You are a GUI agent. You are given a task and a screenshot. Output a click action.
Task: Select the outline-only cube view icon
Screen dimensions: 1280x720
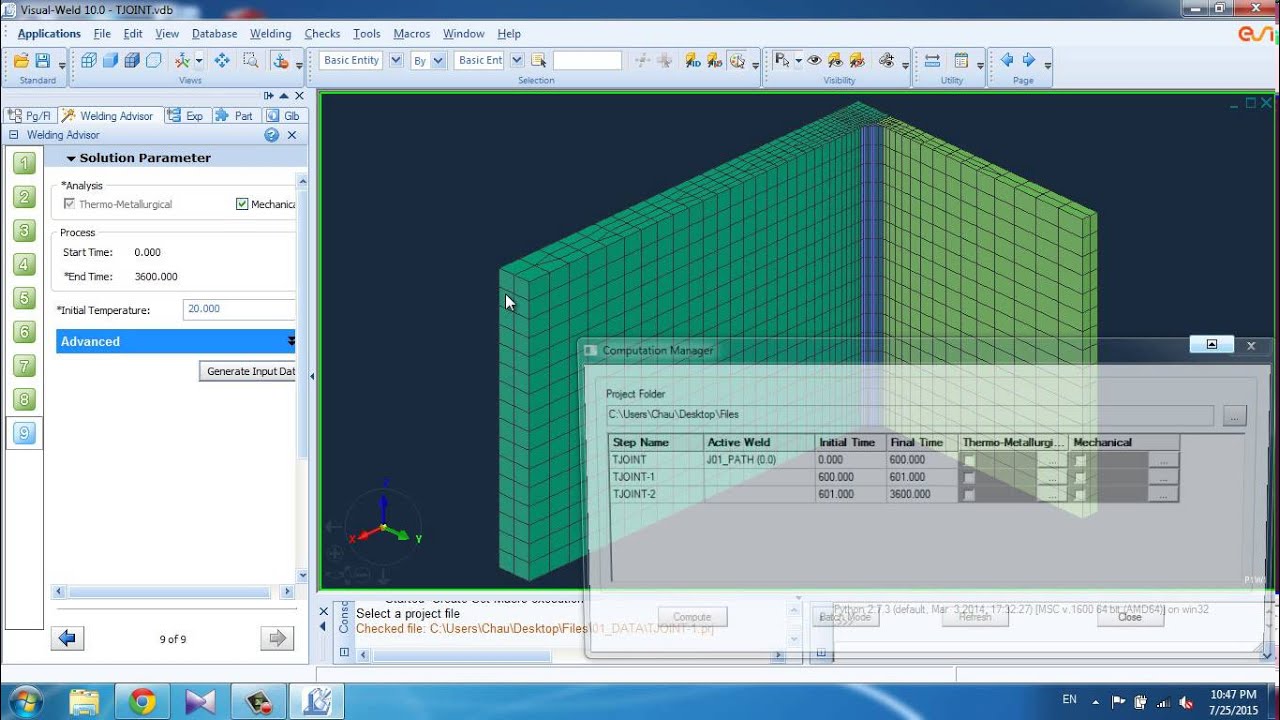coord(154,60)
